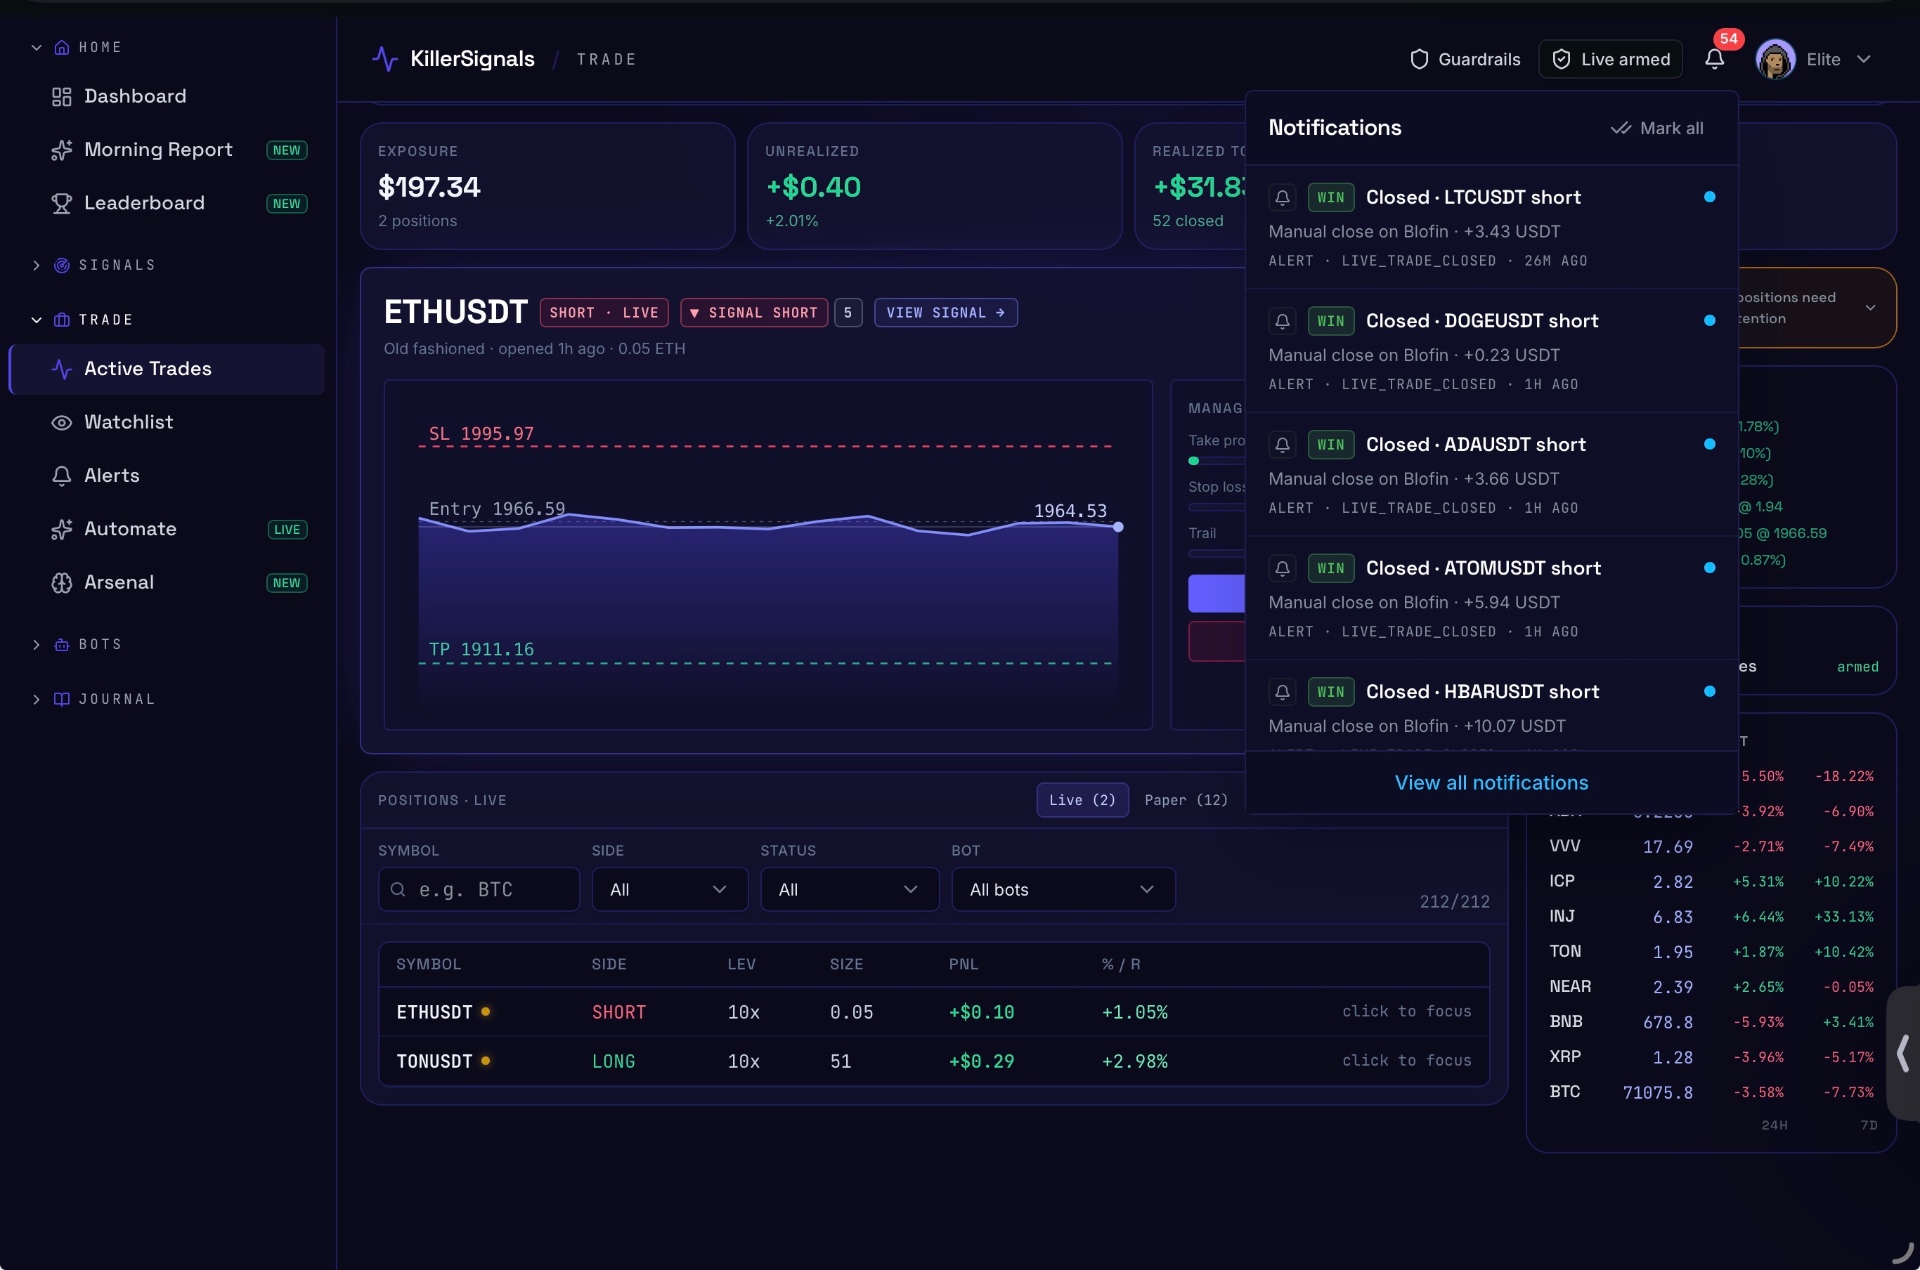Open Morning Report page
The width and height of the screenshot is (1920, 1270).
[x=166, y=150]
